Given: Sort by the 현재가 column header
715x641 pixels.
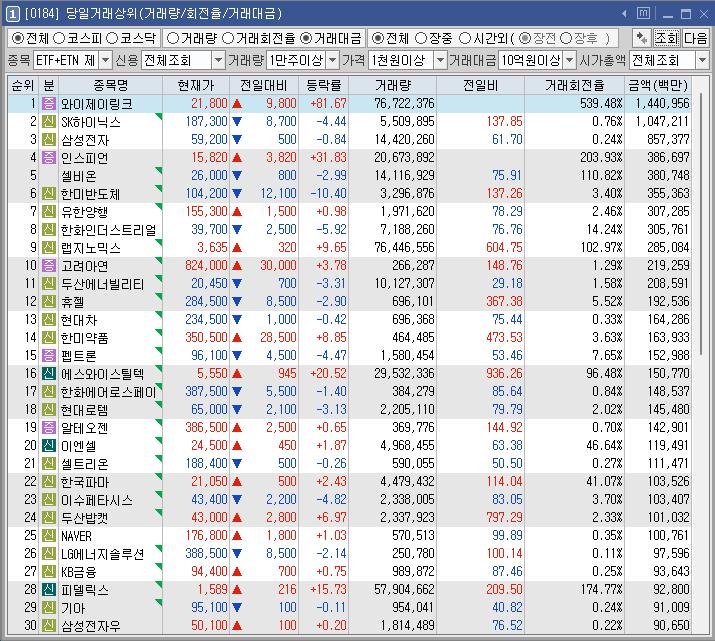Looking at the screenshot, I should [196, 85].
